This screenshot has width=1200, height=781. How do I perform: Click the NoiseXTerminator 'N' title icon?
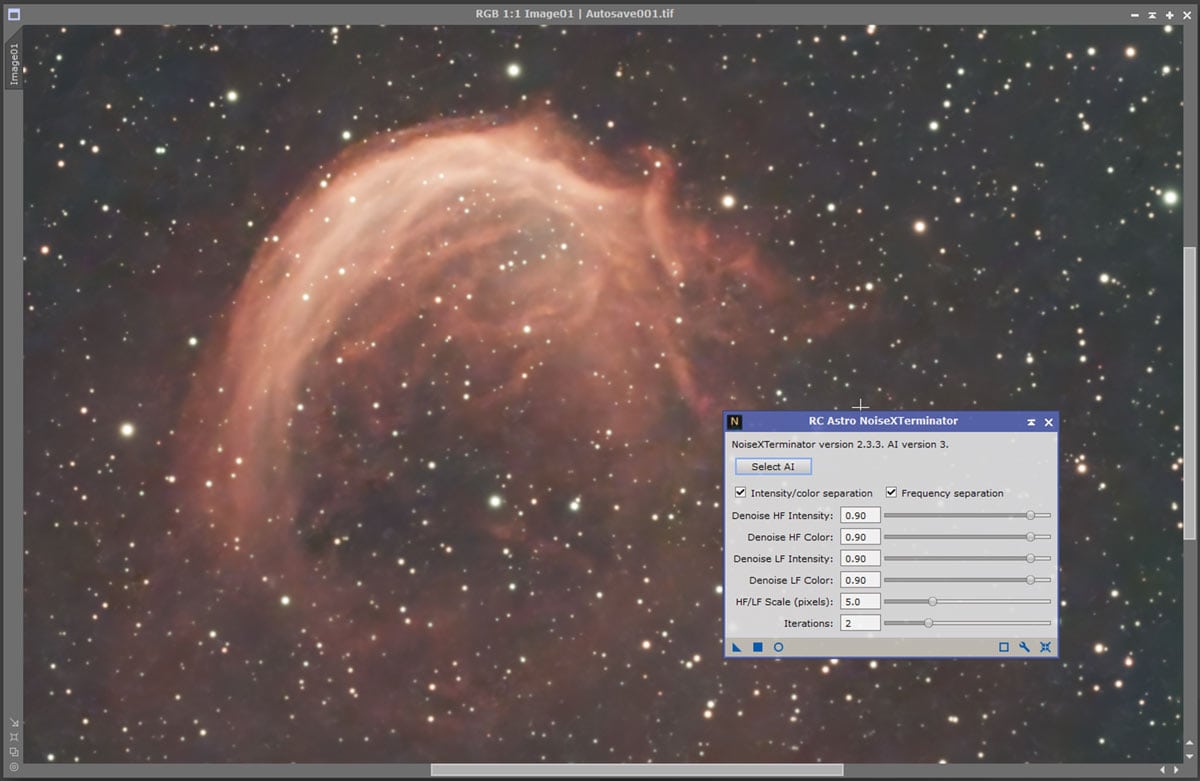pyautogui.click(x=737, y=422)
